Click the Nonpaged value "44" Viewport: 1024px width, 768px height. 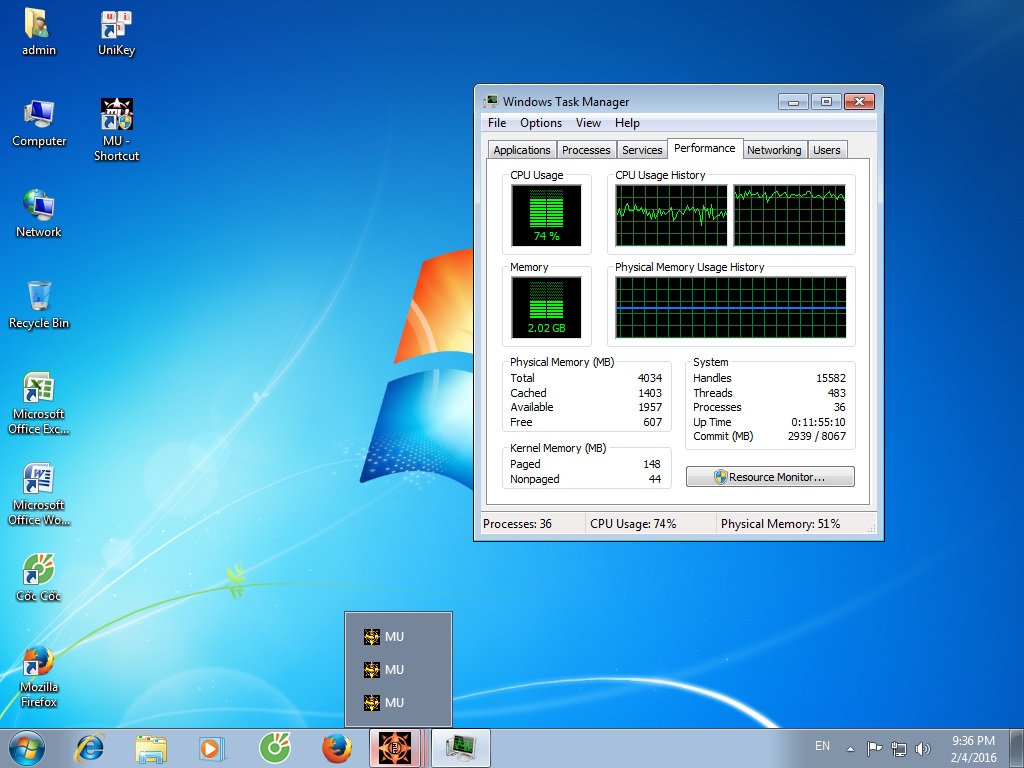tap(655, 479)
